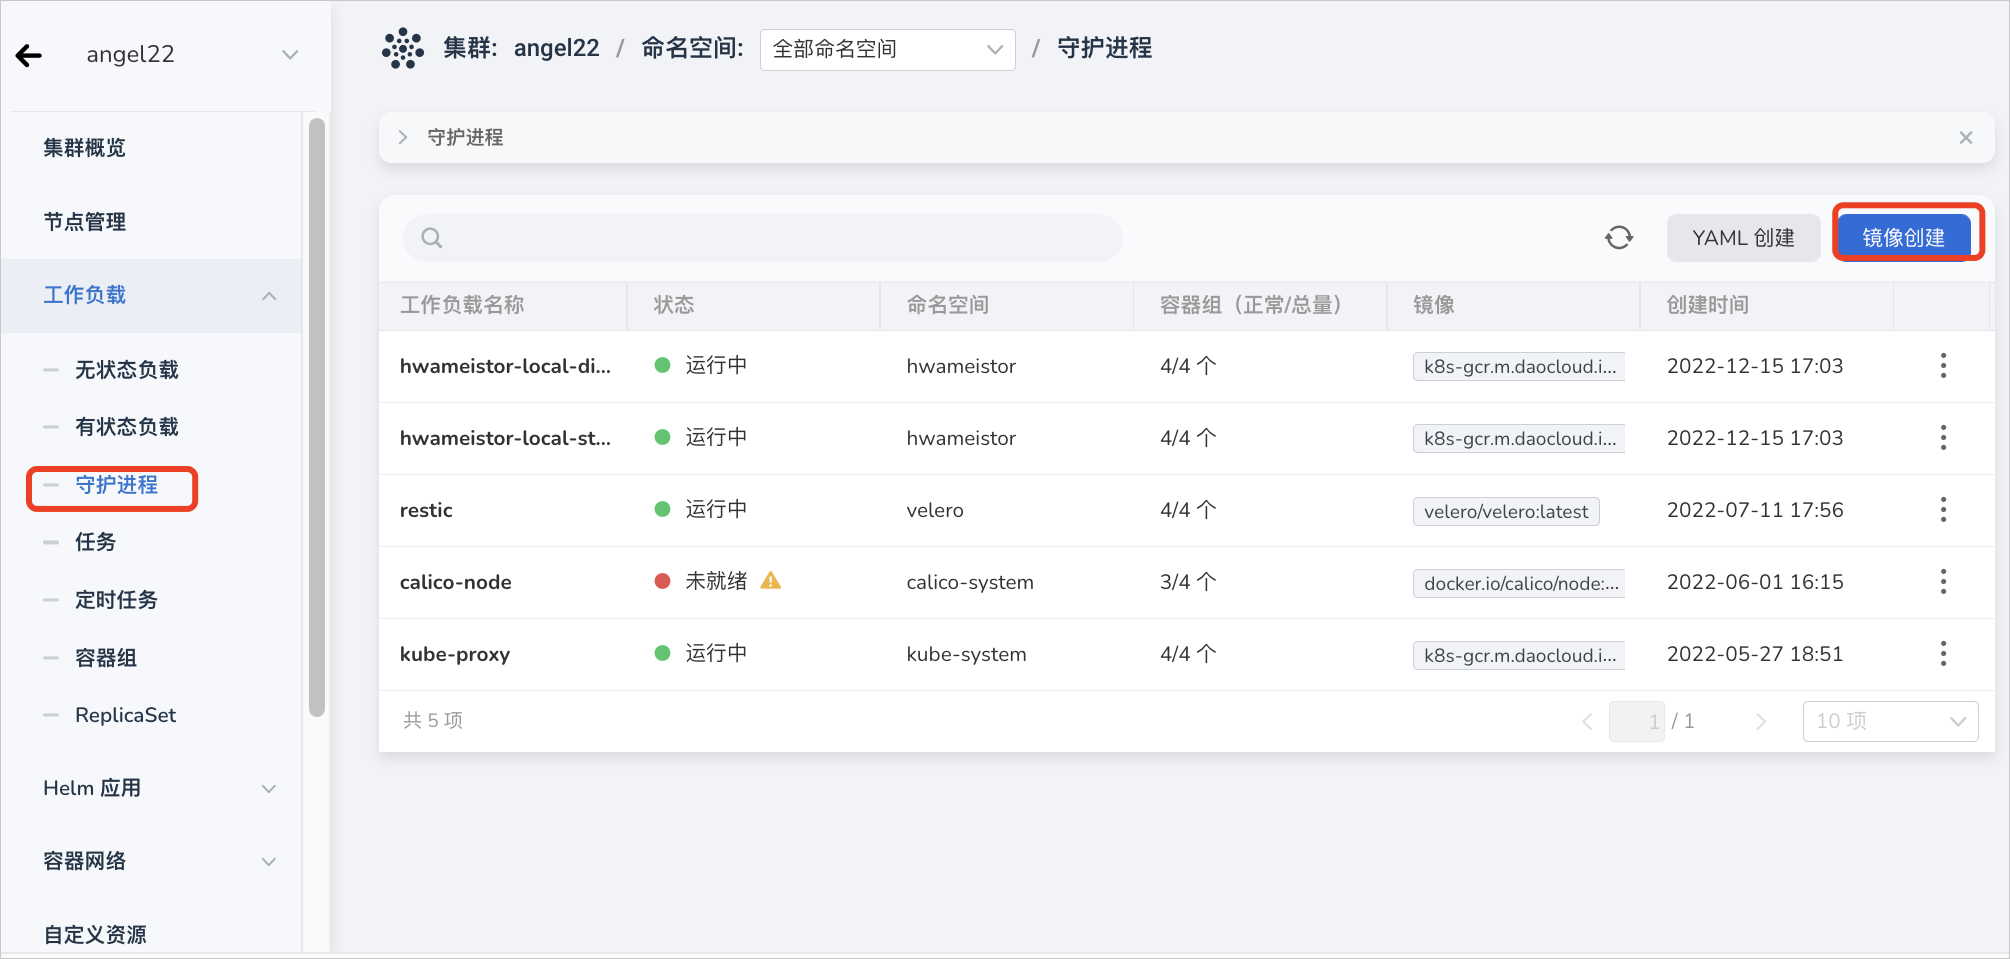Go to previous page arrow
2010x959 pixels.
pyautogui.click(x=1587, y=721)
